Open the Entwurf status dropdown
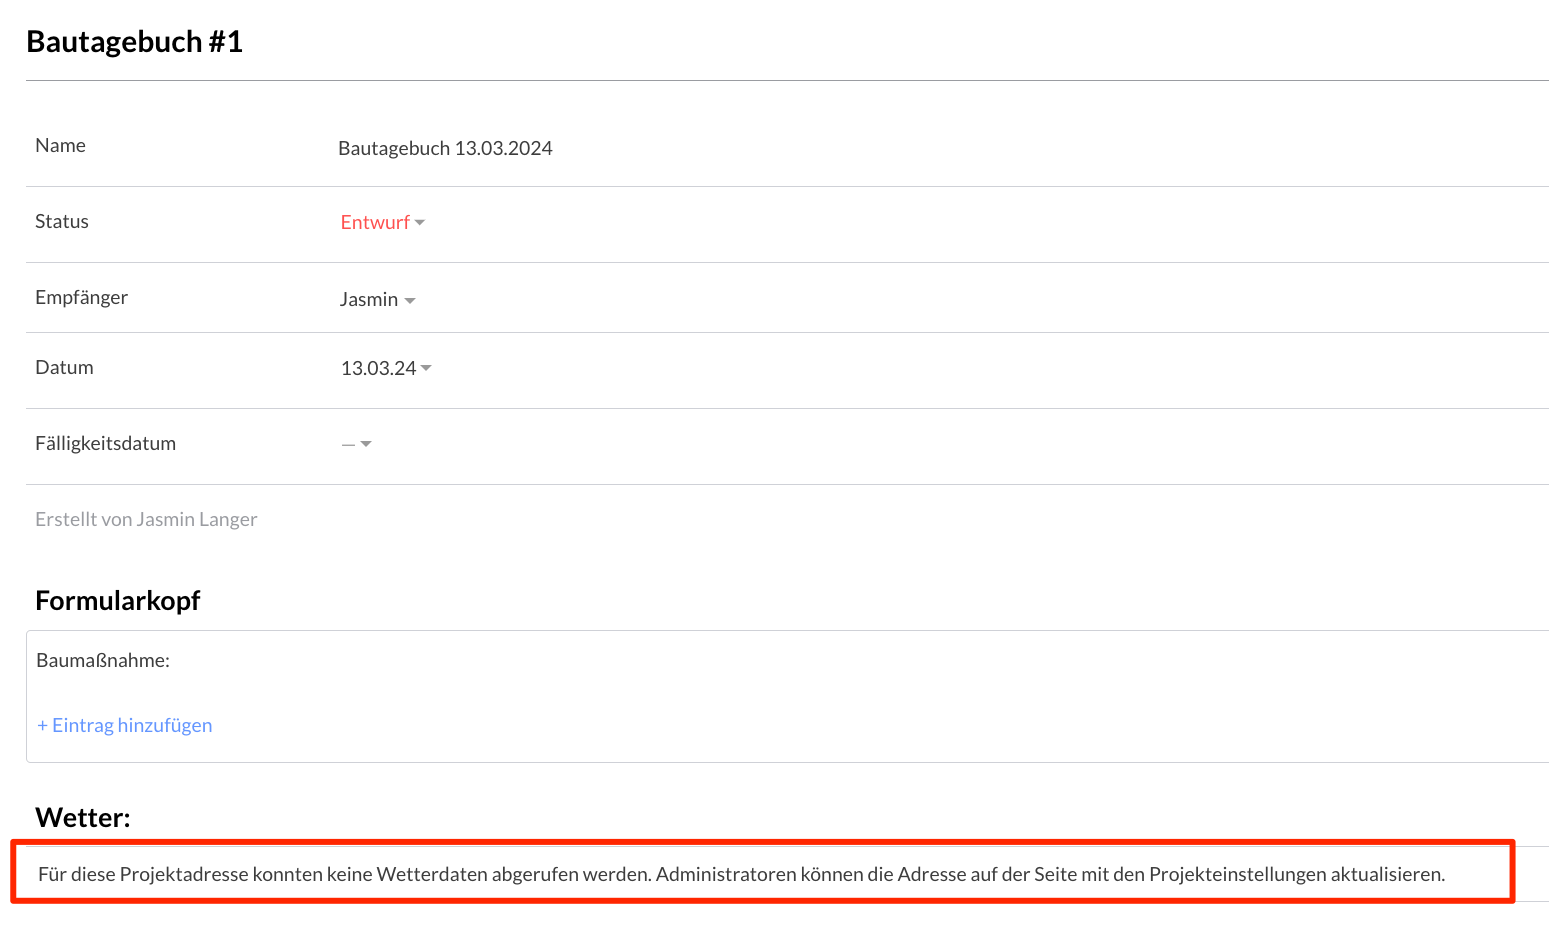Screen dimensions: 1549x926 [x=375, y=223]
